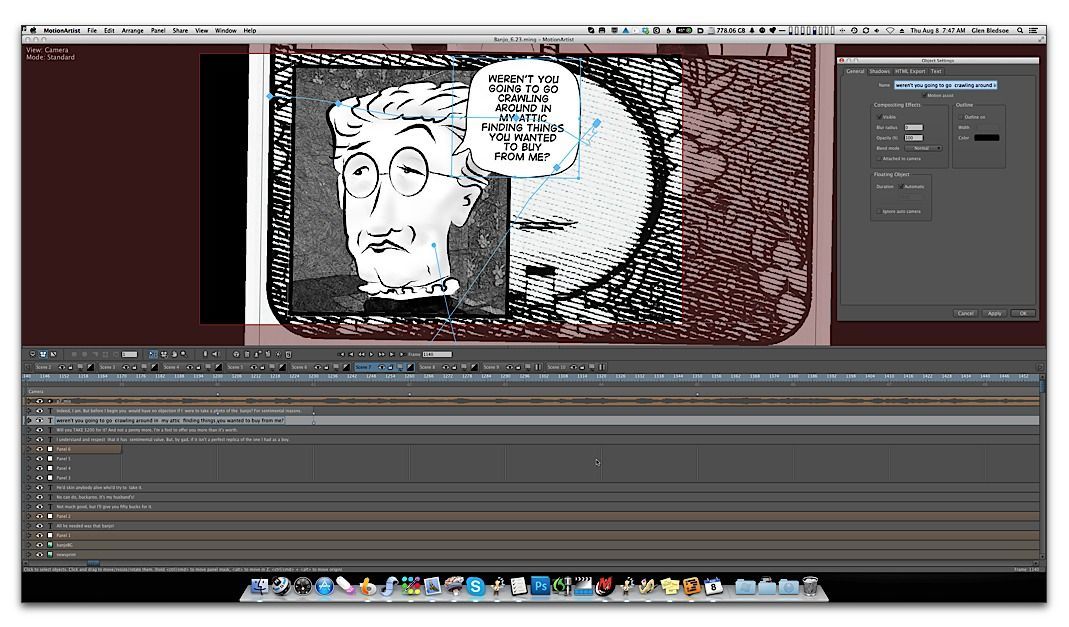Click the rotate tool icon in the toolbar
This screenshot has width=1069, height=627.
pyautogui.click(x=174, y=354)
